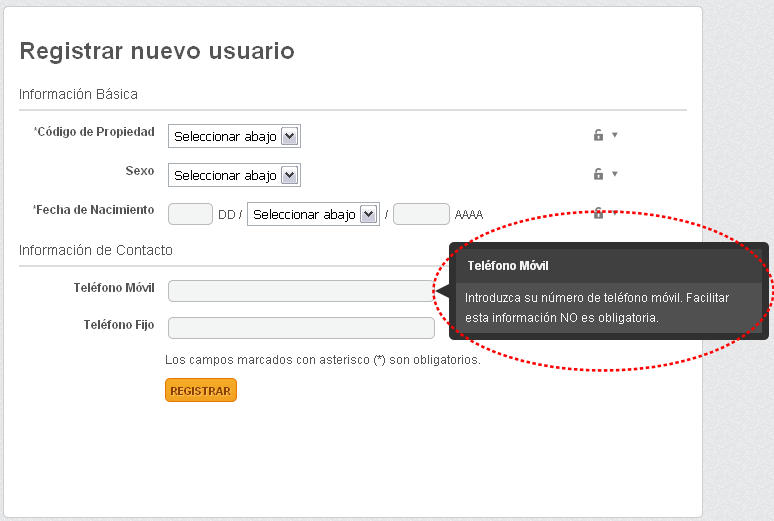Expand privacy arrow next to Código de Propiedad lock
Viewport: 774px width, 521px height.
[615, 135]
